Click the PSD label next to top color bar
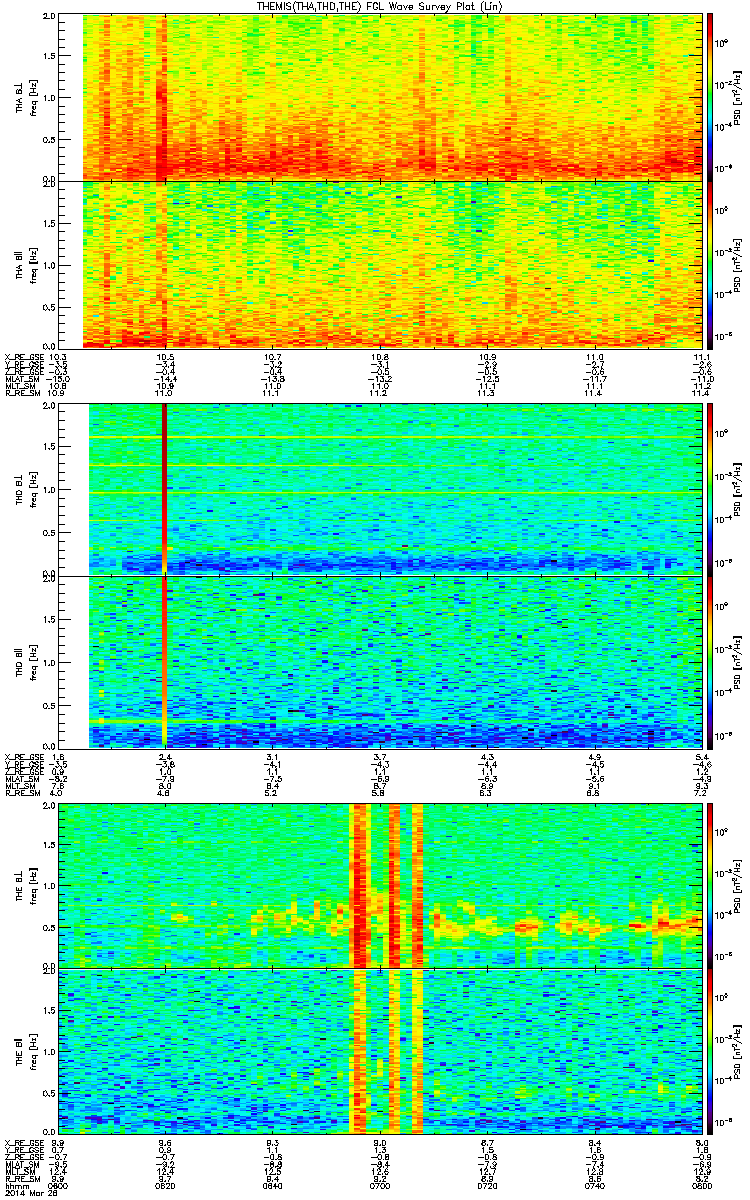 click(738, 97)
